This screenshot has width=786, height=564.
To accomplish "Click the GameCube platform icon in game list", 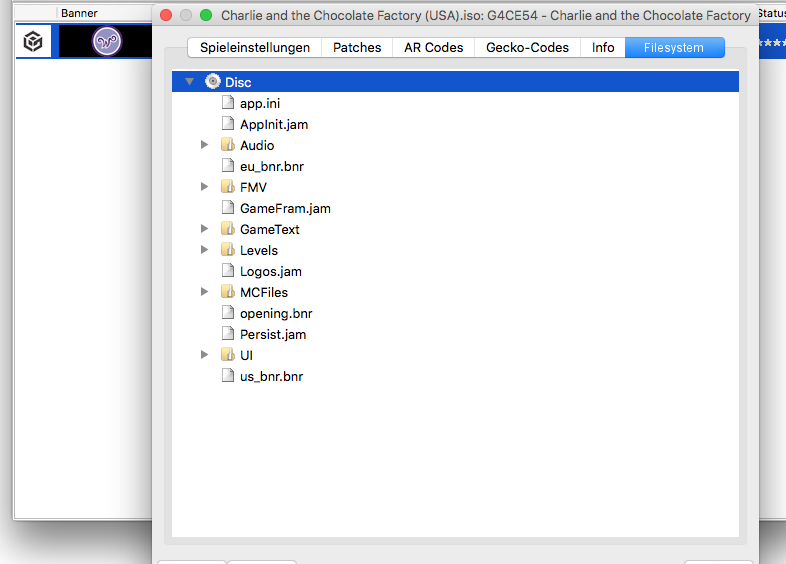I will pyautogui.click(x=33, y=41).
